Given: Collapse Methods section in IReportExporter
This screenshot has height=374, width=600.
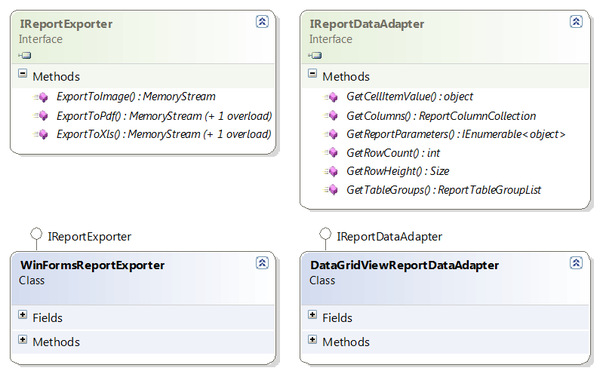Looking at the screenshot, I should 23,73.
